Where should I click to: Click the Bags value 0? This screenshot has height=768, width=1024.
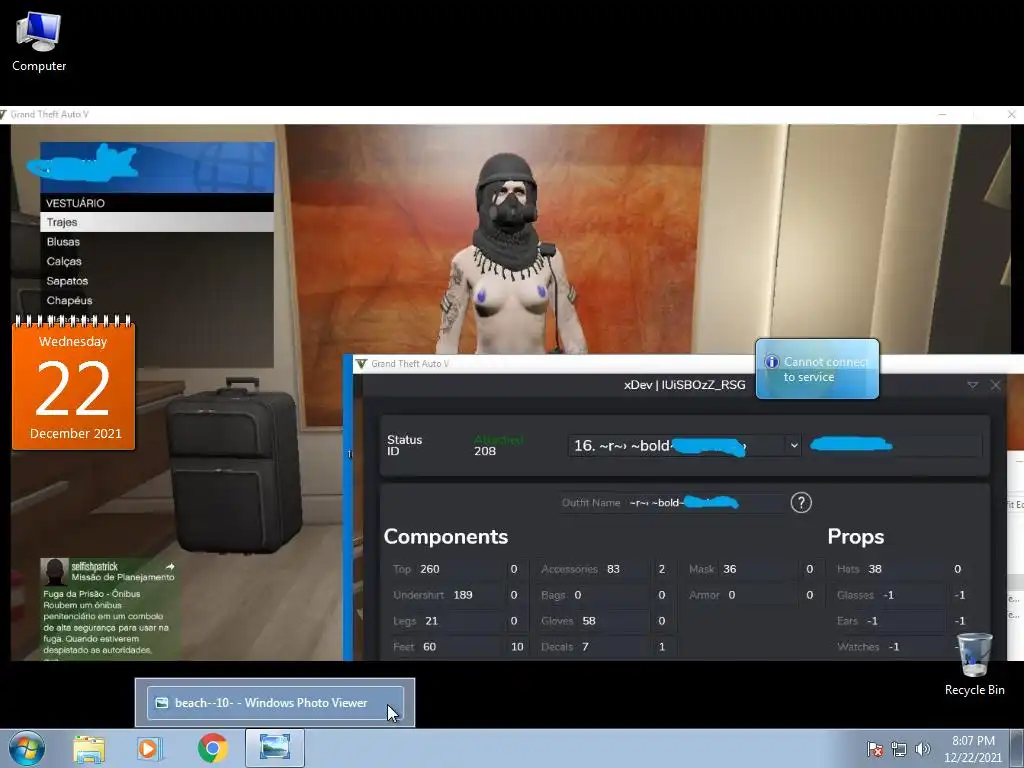(x=578, y=595)
